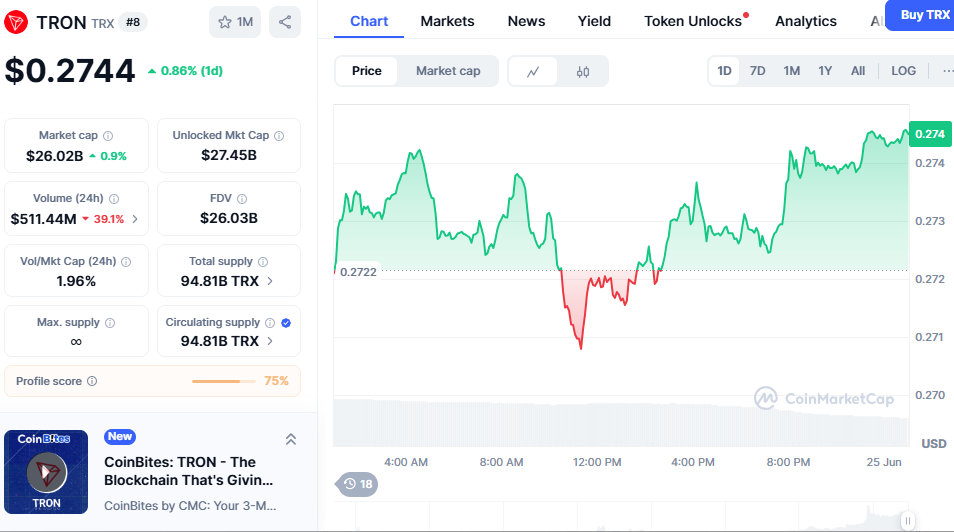Set chart range to 1D
Viewport: 954px width, 532px height.
(724, 71)
